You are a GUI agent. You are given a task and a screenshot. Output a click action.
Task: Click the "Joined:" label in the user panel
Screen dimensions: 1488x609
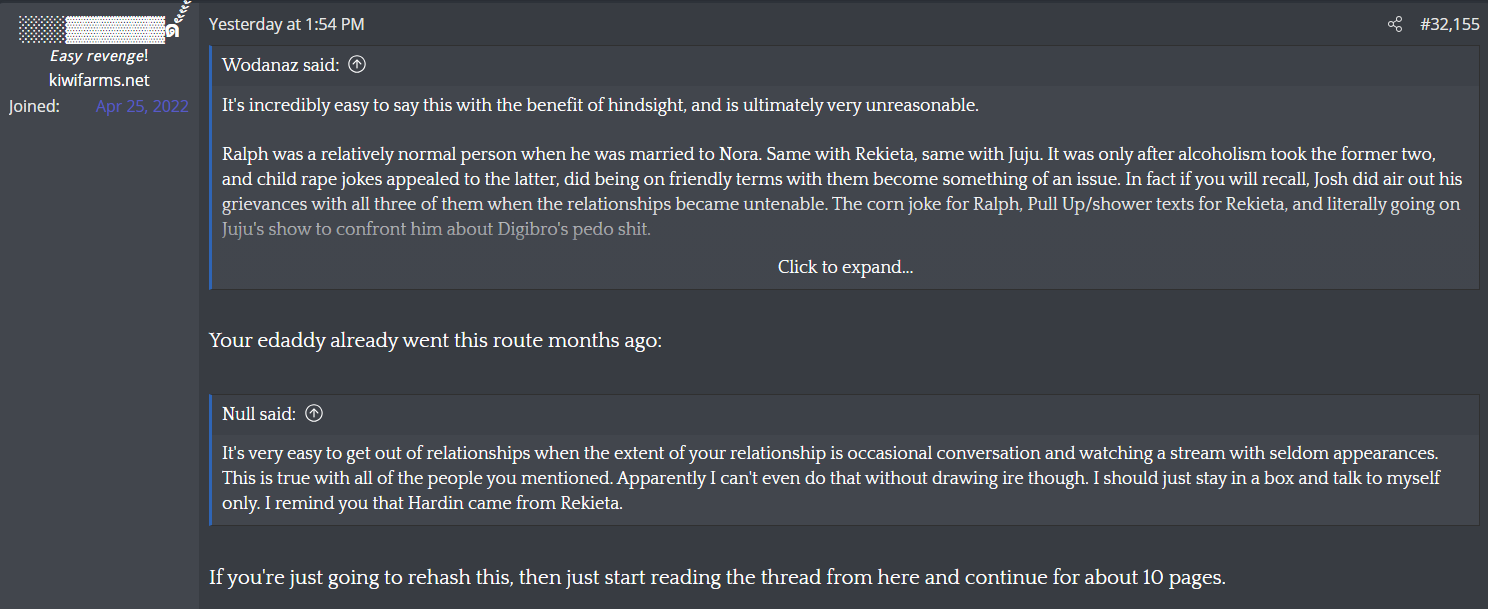[35, 106]
